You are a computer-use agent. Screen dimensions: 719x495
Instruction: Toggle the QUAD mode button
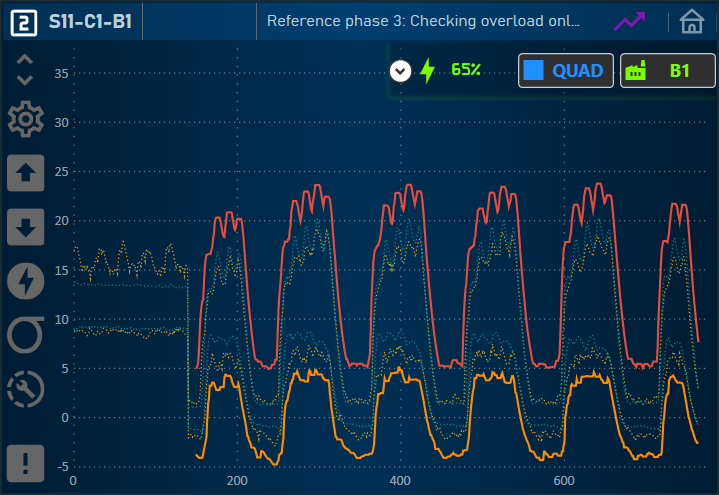[x=565, y=71]
